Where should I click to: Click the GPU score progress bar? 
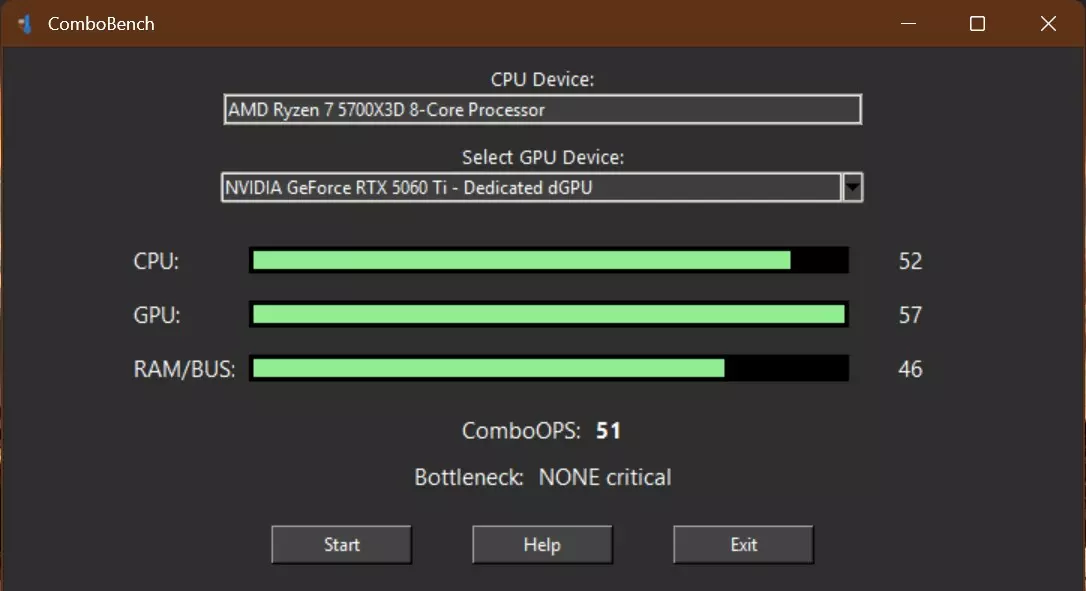[x=549, y=315]
